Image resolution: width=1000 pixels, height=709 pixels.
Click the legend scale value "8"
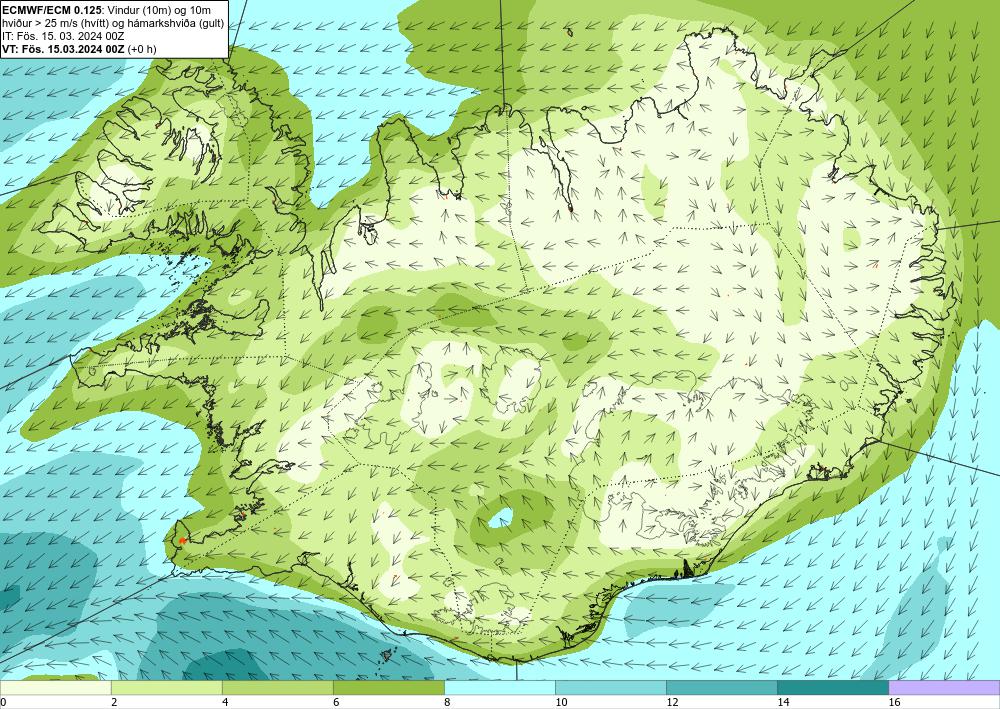(447, 702)
